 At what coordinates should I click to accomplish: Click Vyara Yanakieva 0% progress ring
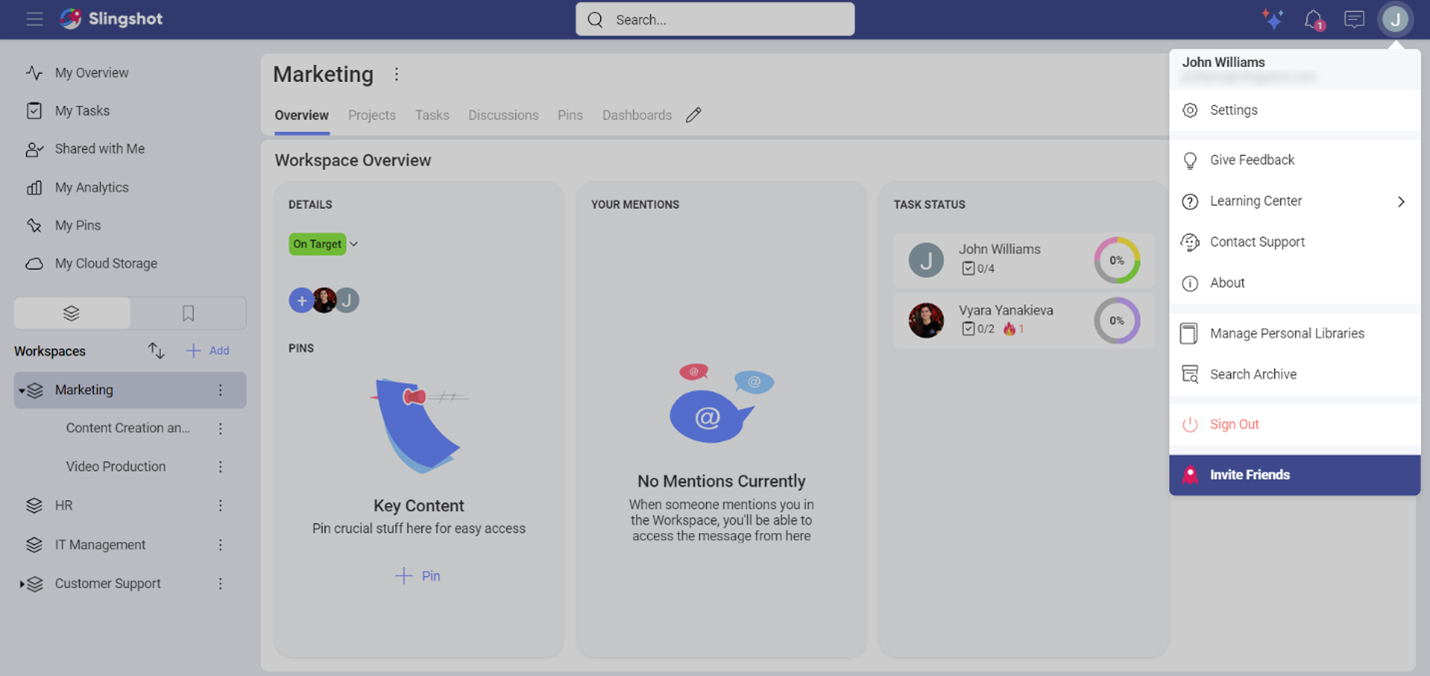(x=1117, y=321)
